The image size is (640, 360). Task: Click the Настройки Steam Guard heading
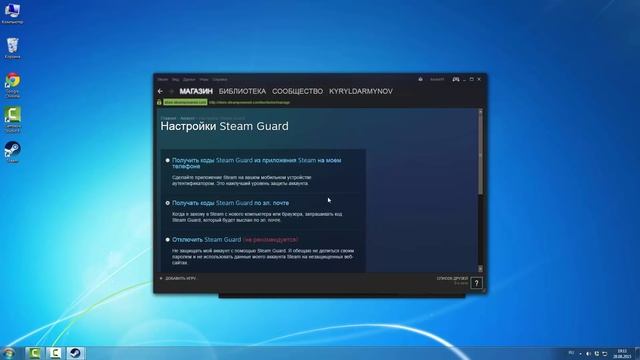(x=224, y=126)
